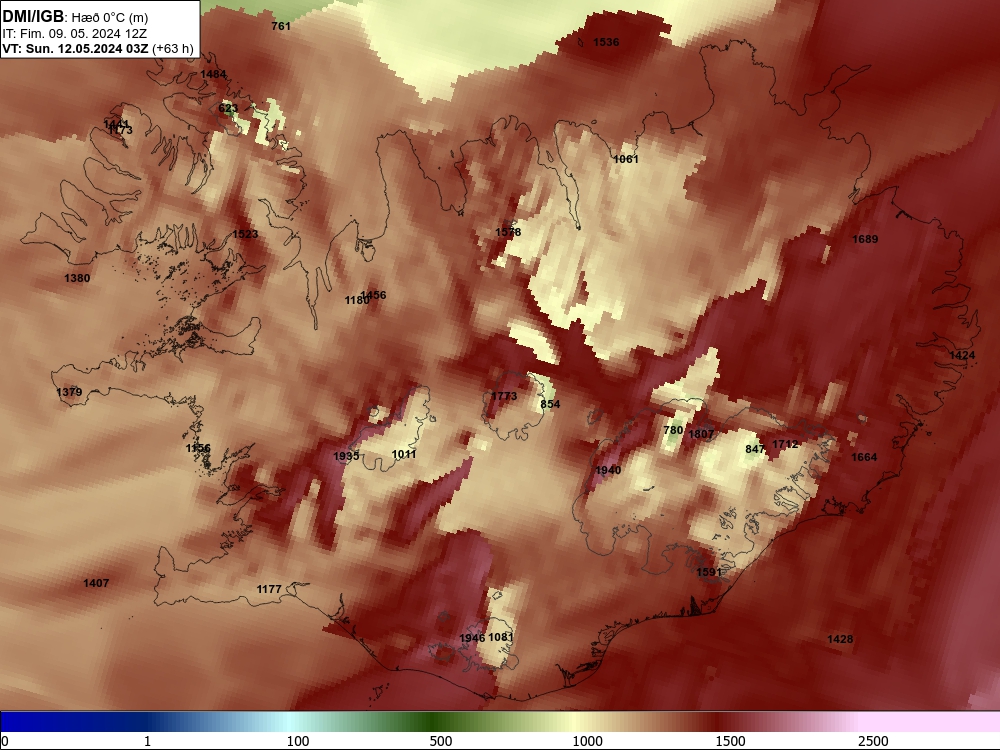
Task: Click the 1424 value label
Action: [962, 355]
